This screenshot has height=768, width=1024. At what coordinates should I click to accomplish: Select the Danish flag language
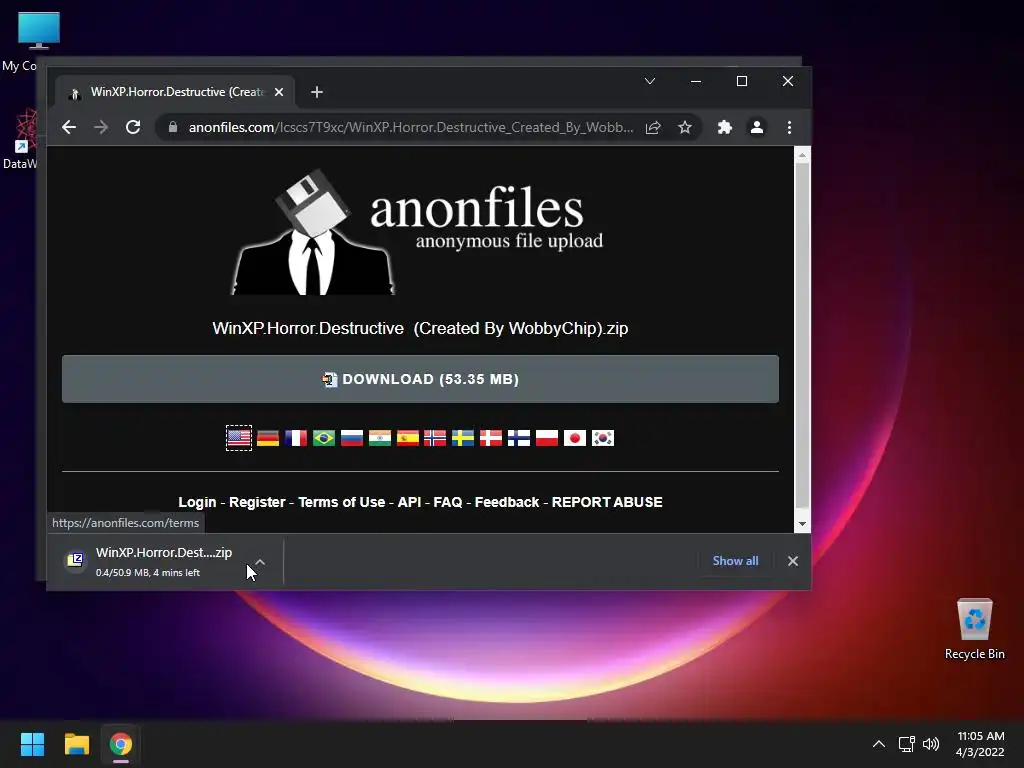tap(491, 438)
